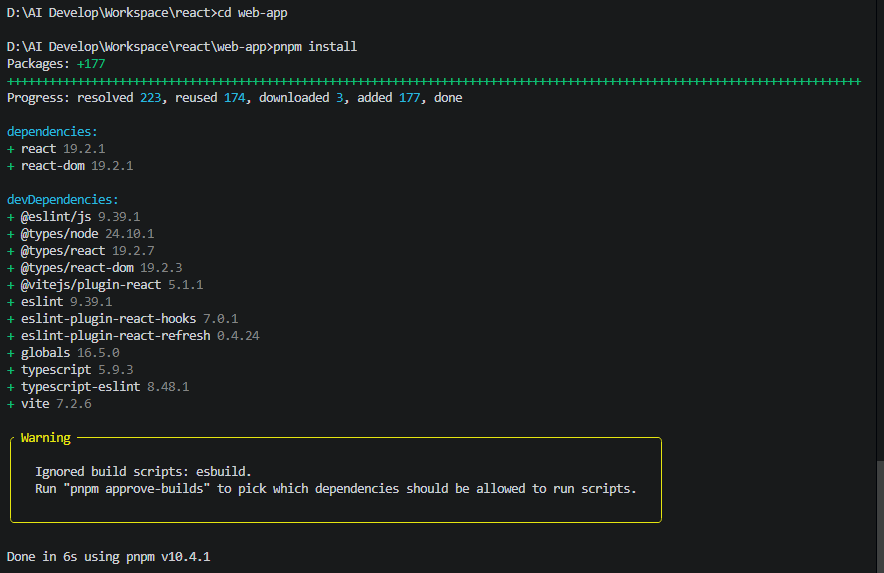Click the 'downloaded 3' progress text
The height and width of the screenshot is (573, 884).
coord(301,98)
